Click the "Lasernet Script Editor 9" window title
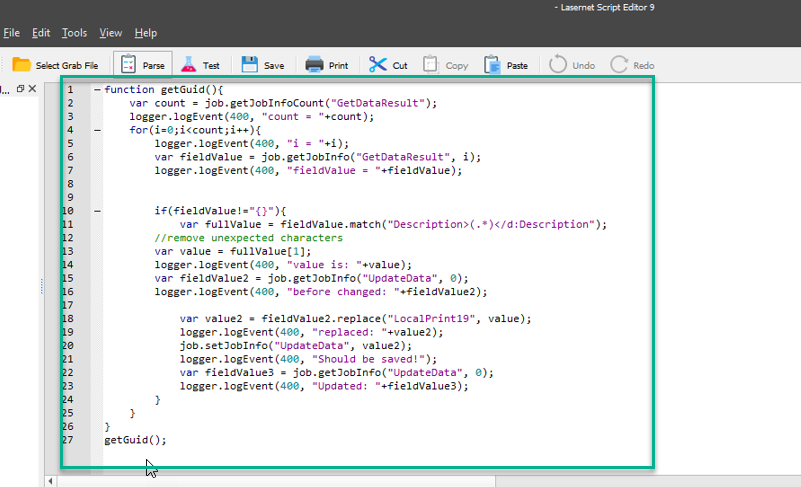Viewport: 801px width, 487px height. (607, 8)
